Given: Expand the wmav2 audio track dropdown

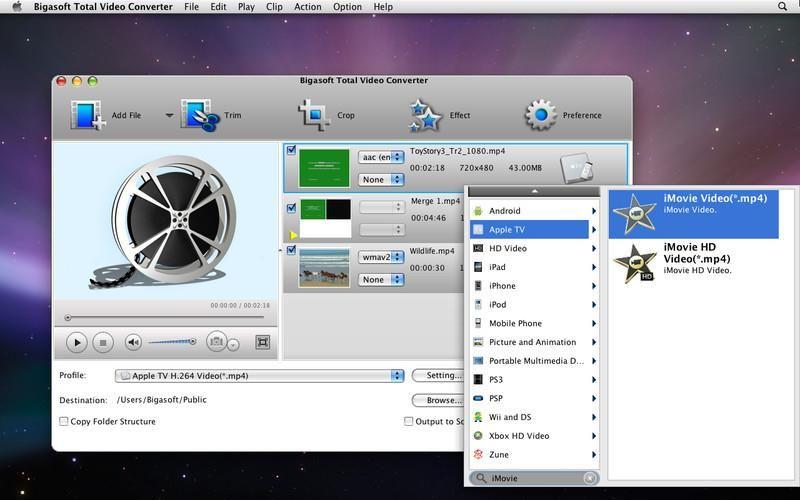Looking at the screenshot, I should [x=381, y=257].
